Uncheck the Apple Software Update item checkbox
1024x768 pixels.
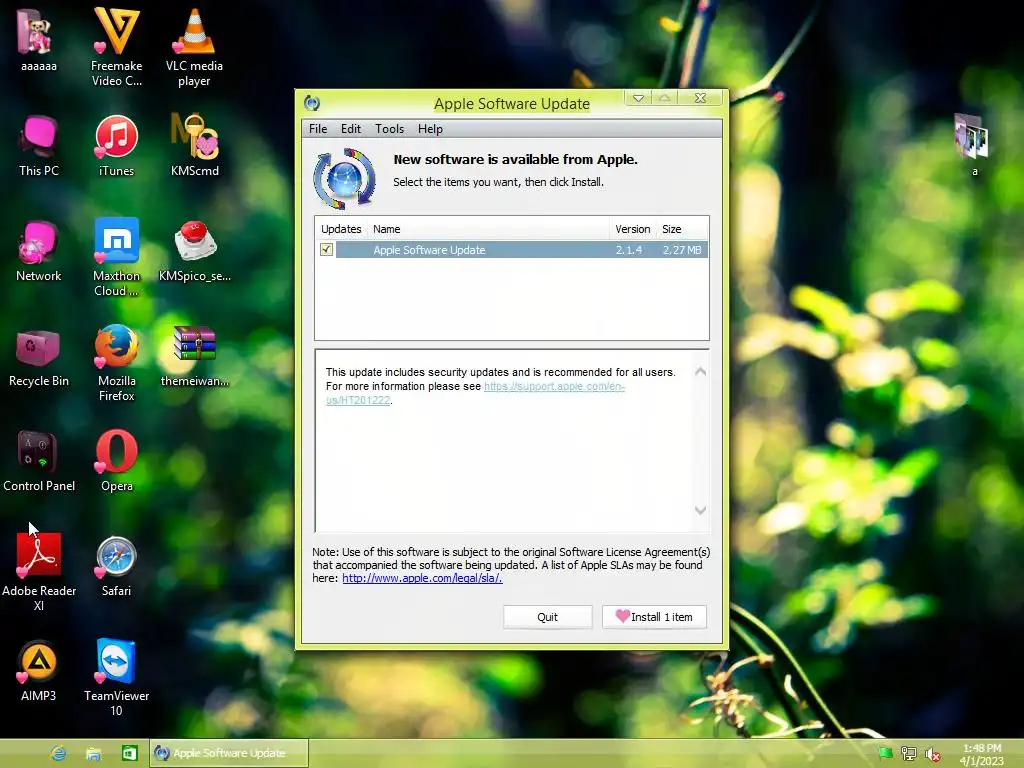327,249
